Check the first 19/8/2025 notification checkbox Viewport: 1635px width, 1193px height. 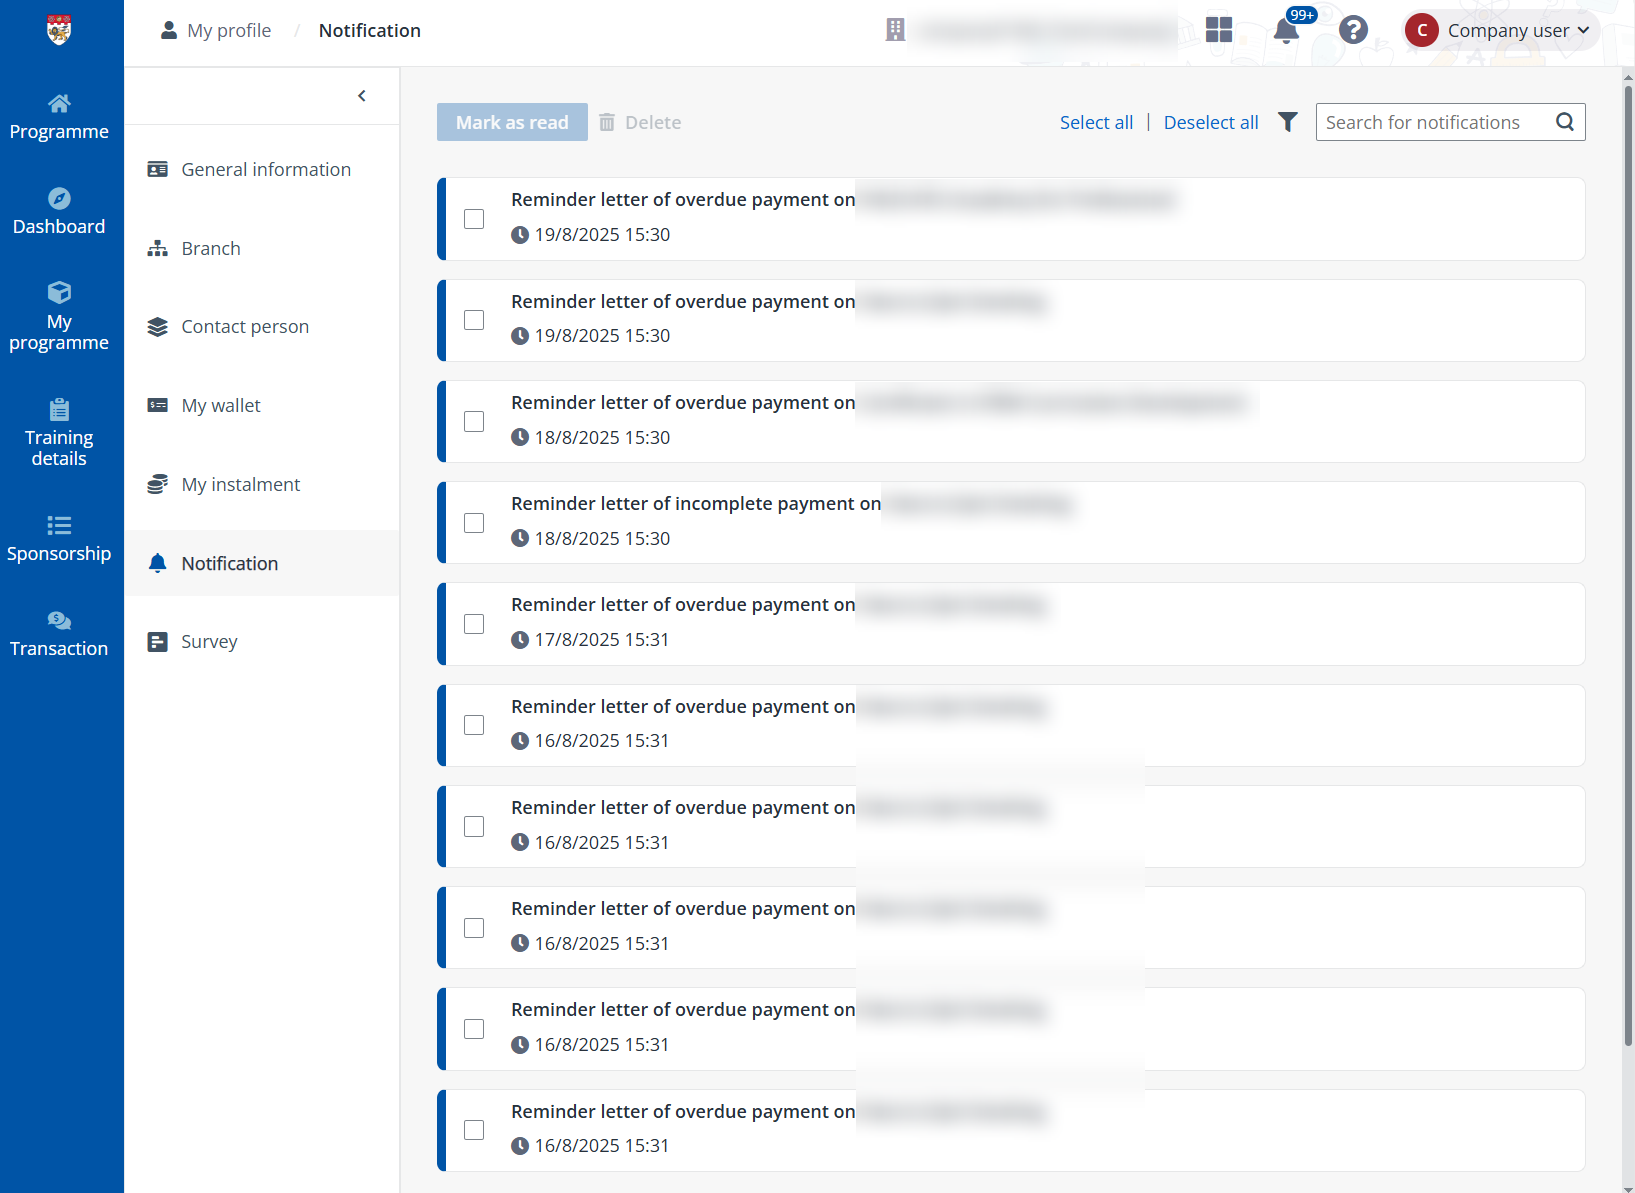tap(473, 218)
